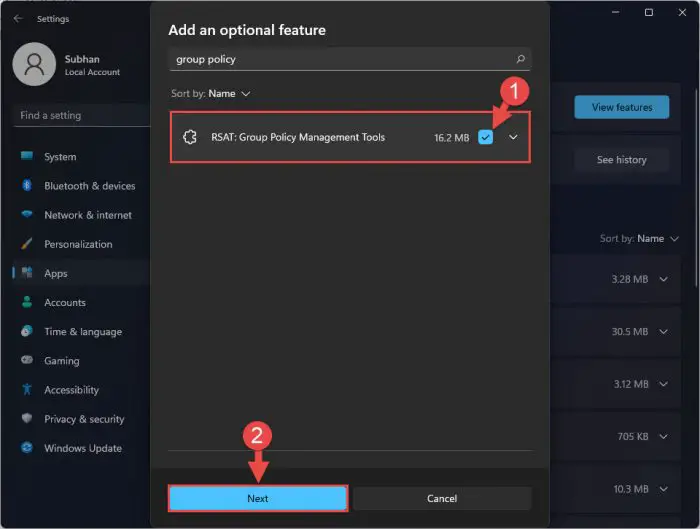Uncheck RSAT Group Policy Management Tools checkbox

point(485,137)
